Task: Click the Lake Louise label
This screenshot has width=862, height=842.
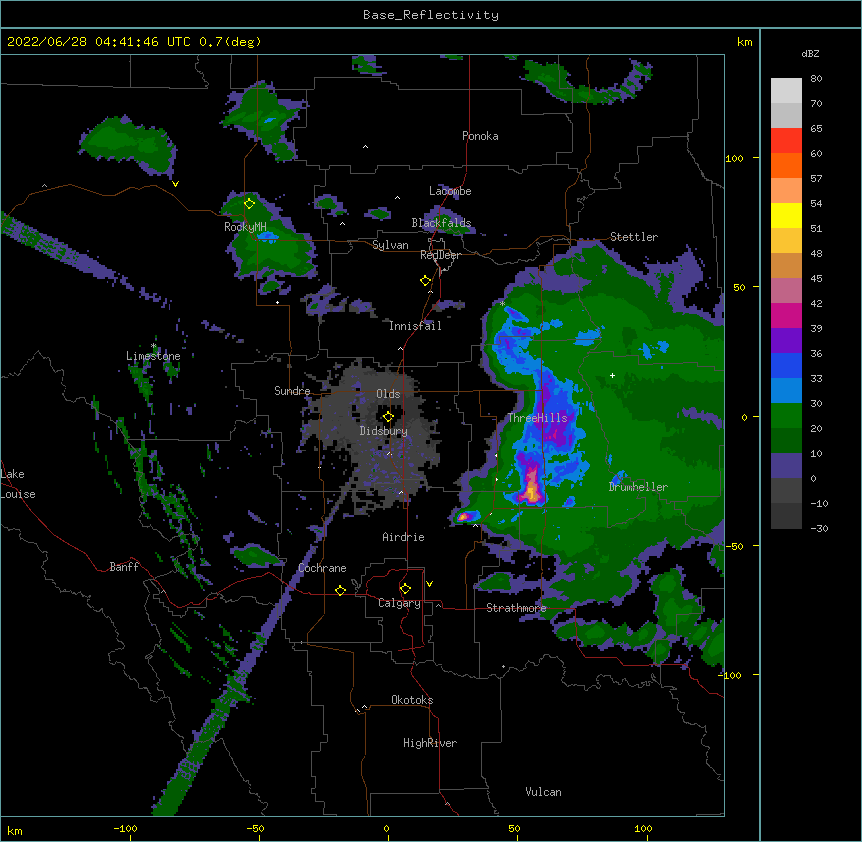Action: [18, 484]
